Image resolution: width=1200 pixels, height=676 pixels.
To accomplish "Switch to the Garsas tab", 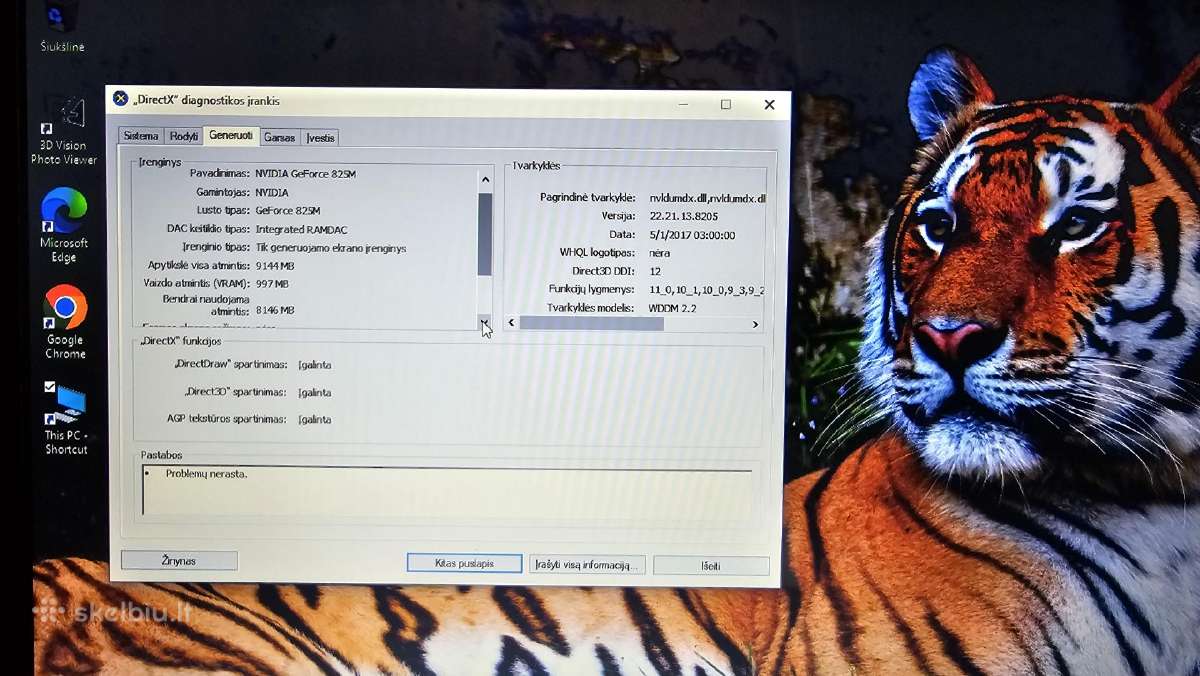I will (280, 138).
